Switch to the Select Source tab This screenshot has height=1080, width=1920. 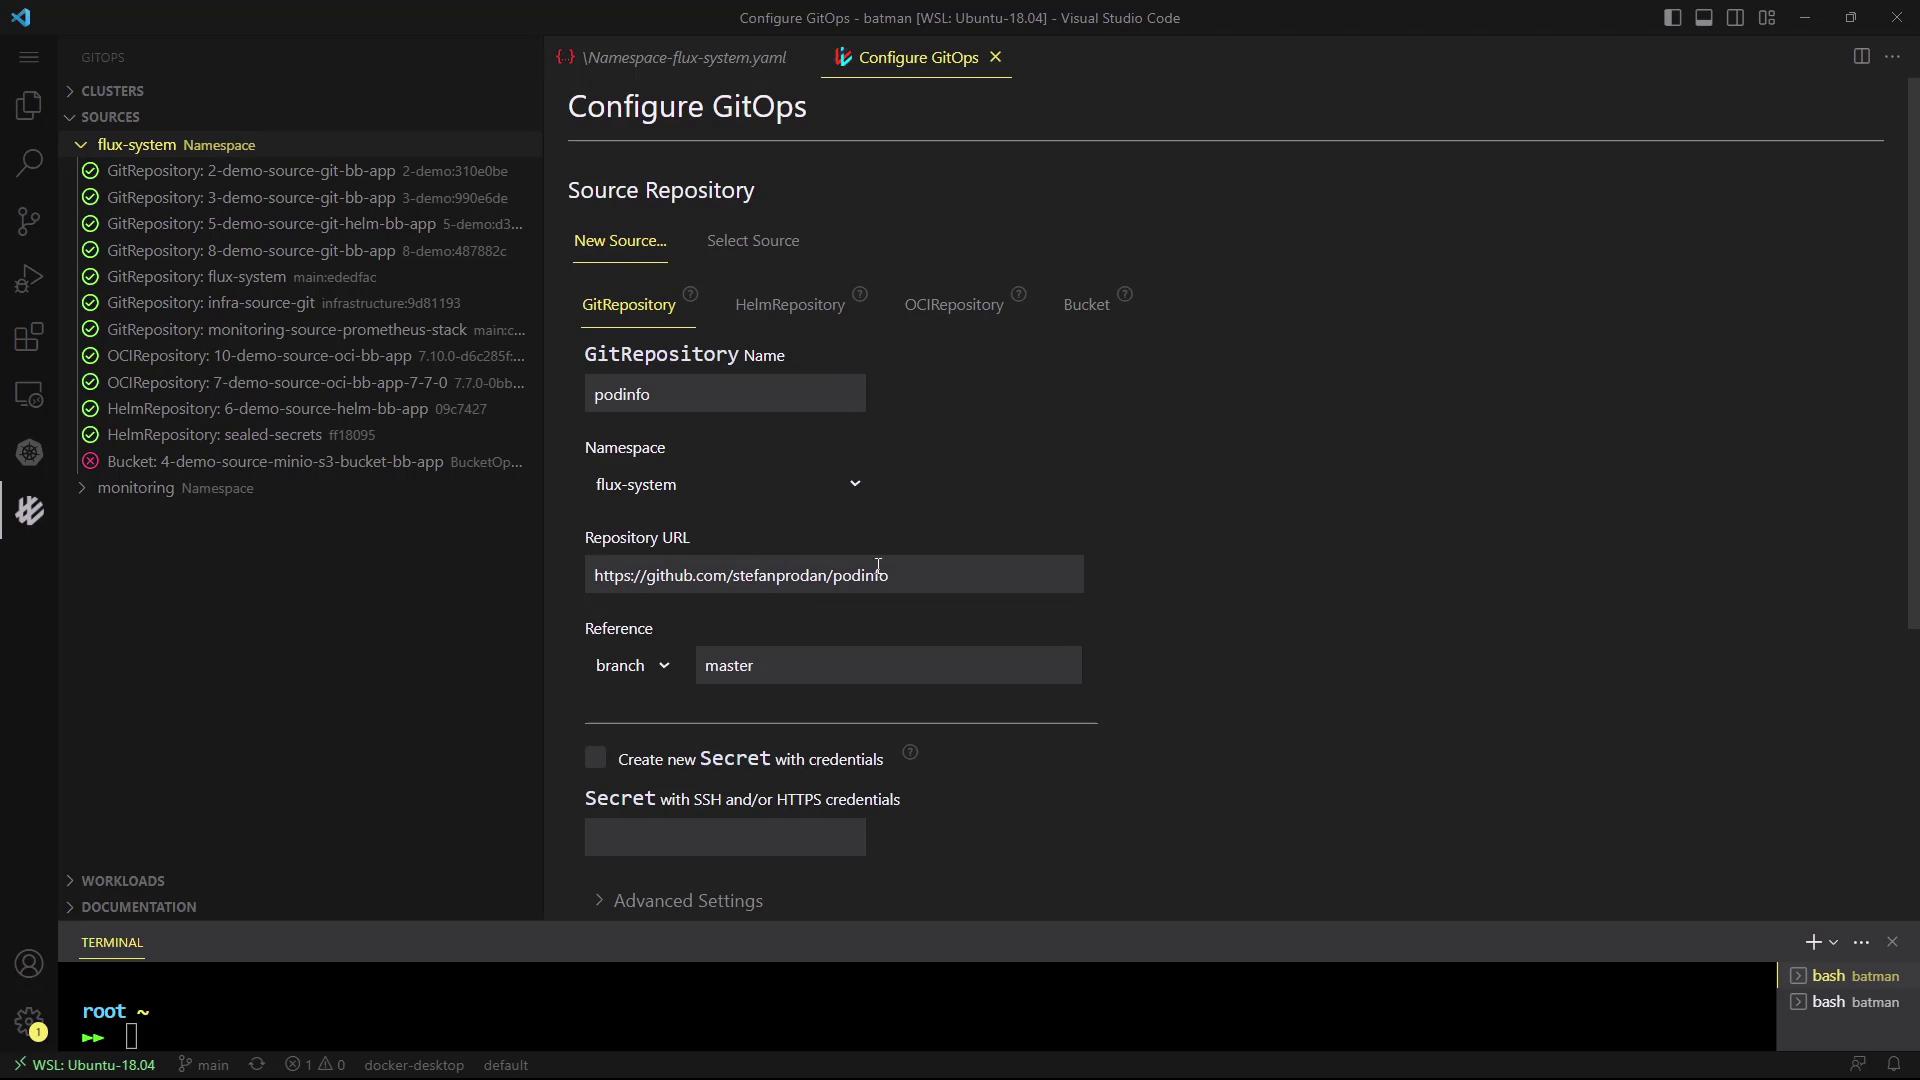752,241
